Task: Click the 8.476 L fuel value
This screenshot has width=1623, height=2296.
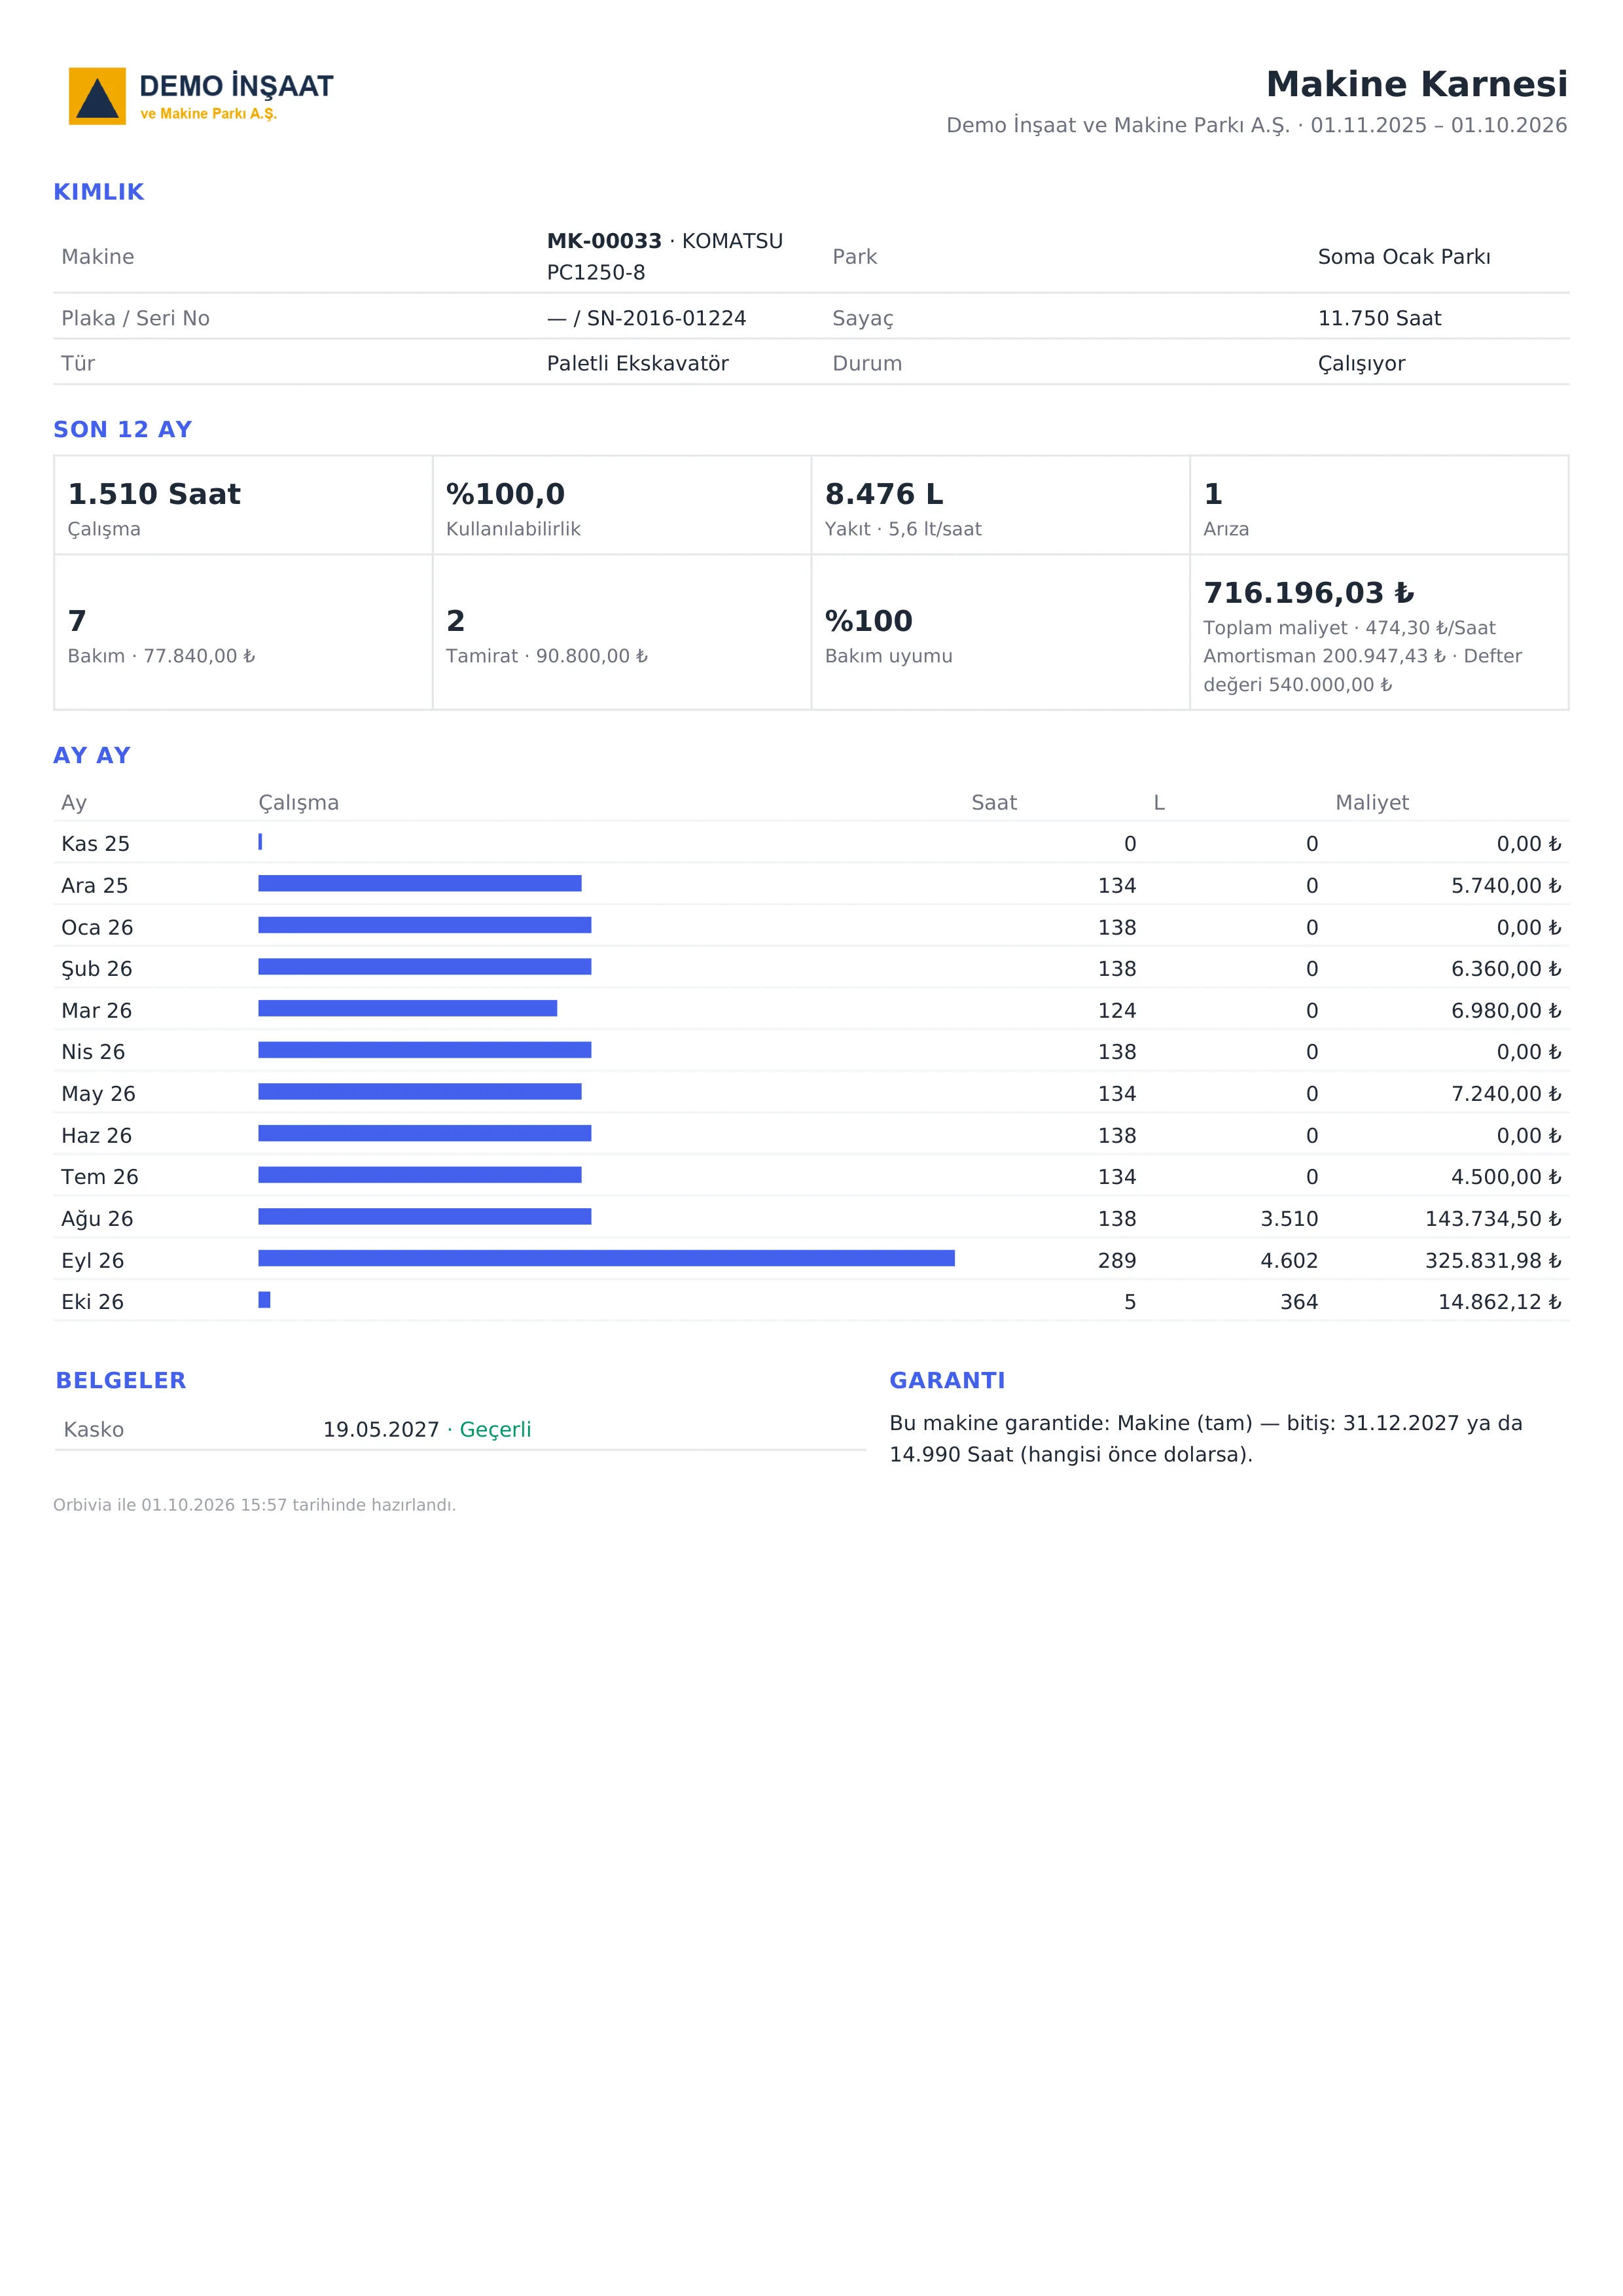Action: [884, 494]
